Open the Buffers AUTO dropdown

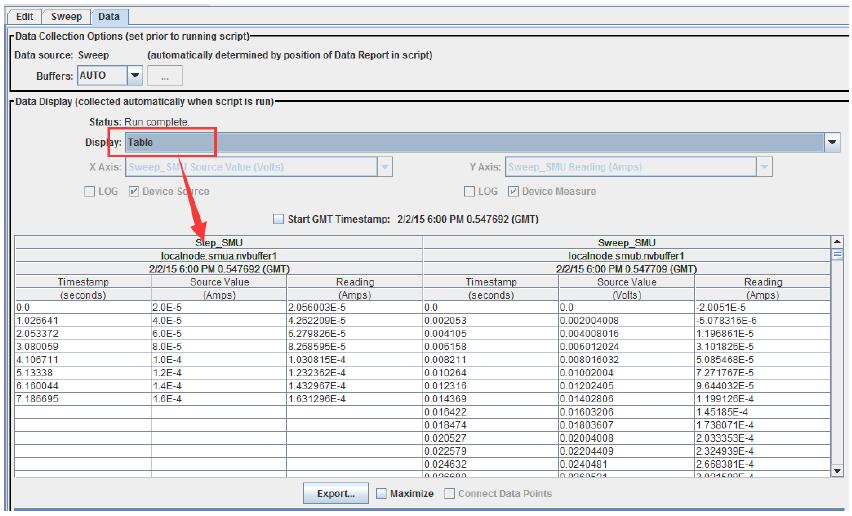134,75
